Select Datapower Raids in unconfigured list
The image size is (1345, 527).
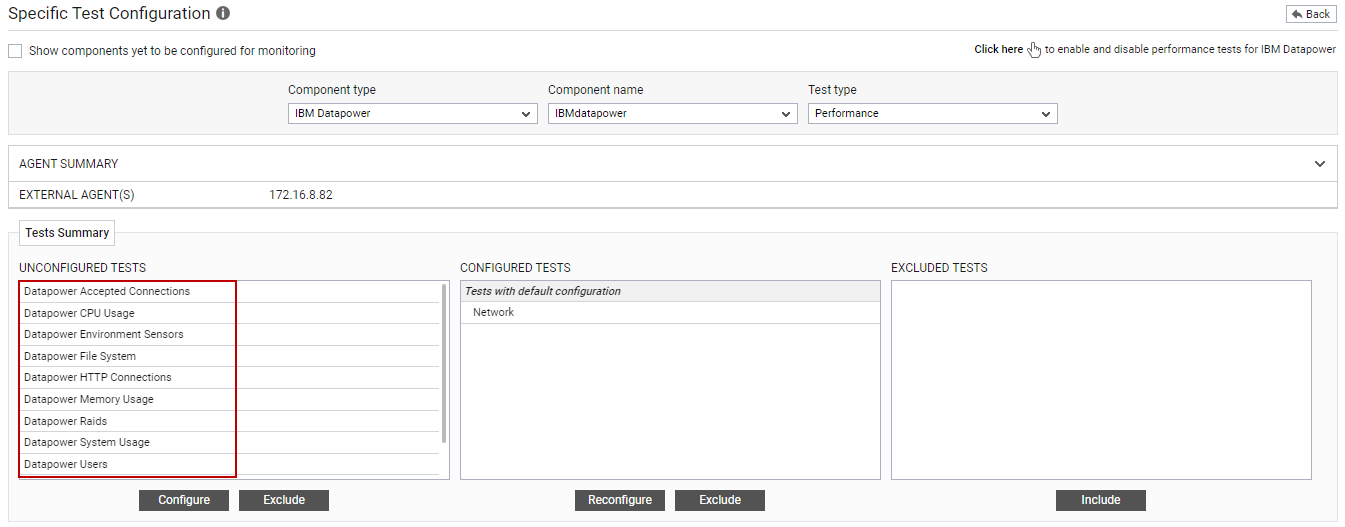point(229,421)
